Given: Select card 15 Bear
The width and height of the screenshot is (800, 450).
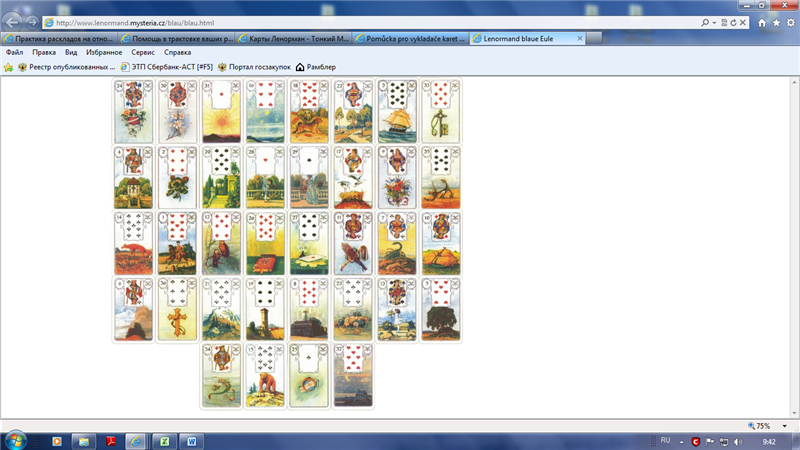Looking at the screenshot, I should click(265, 376).
